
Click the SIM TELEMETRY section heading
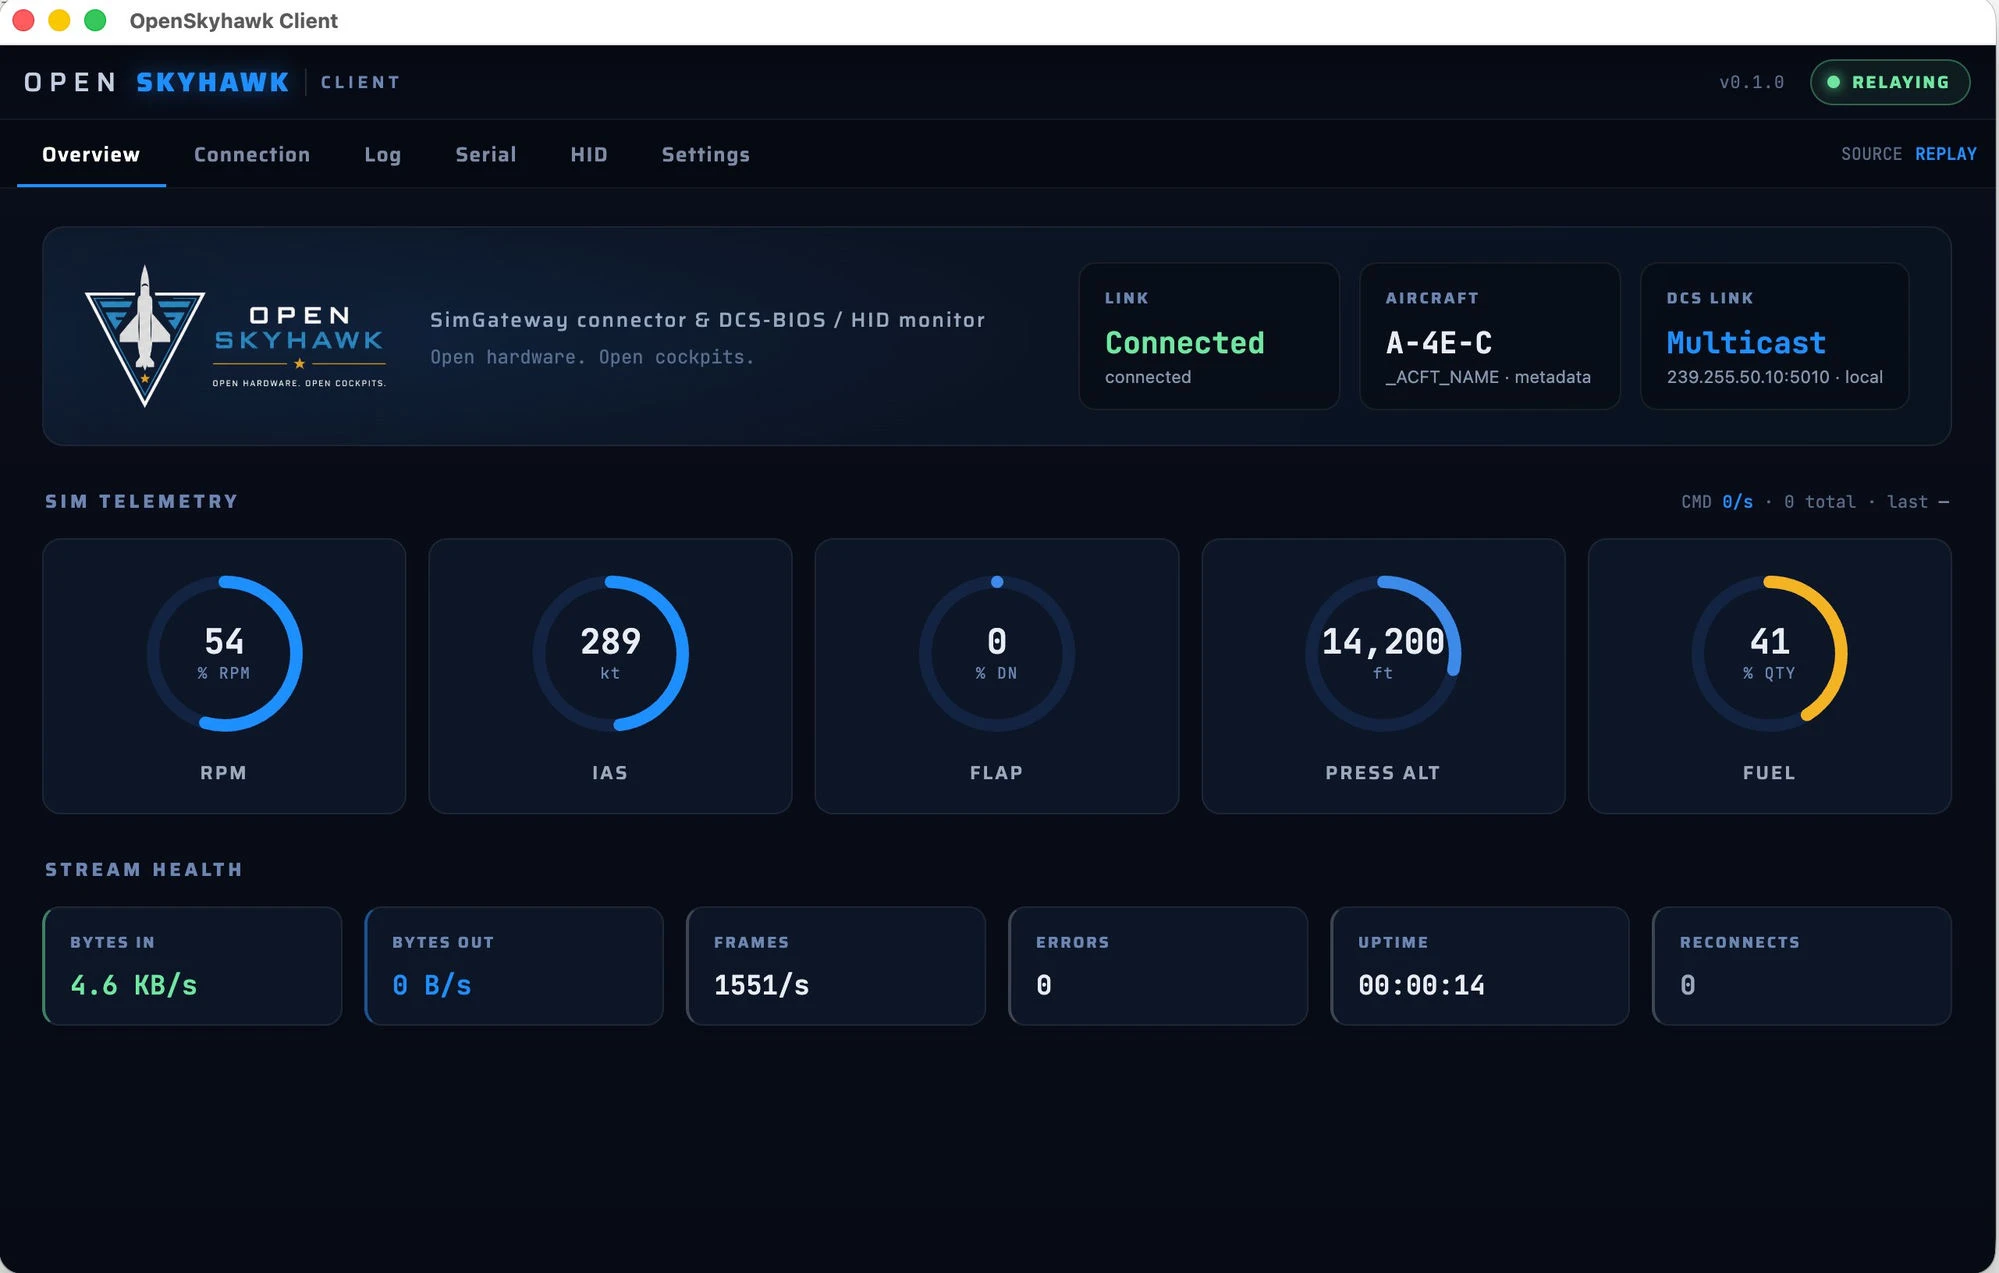[x=141, y=501]
